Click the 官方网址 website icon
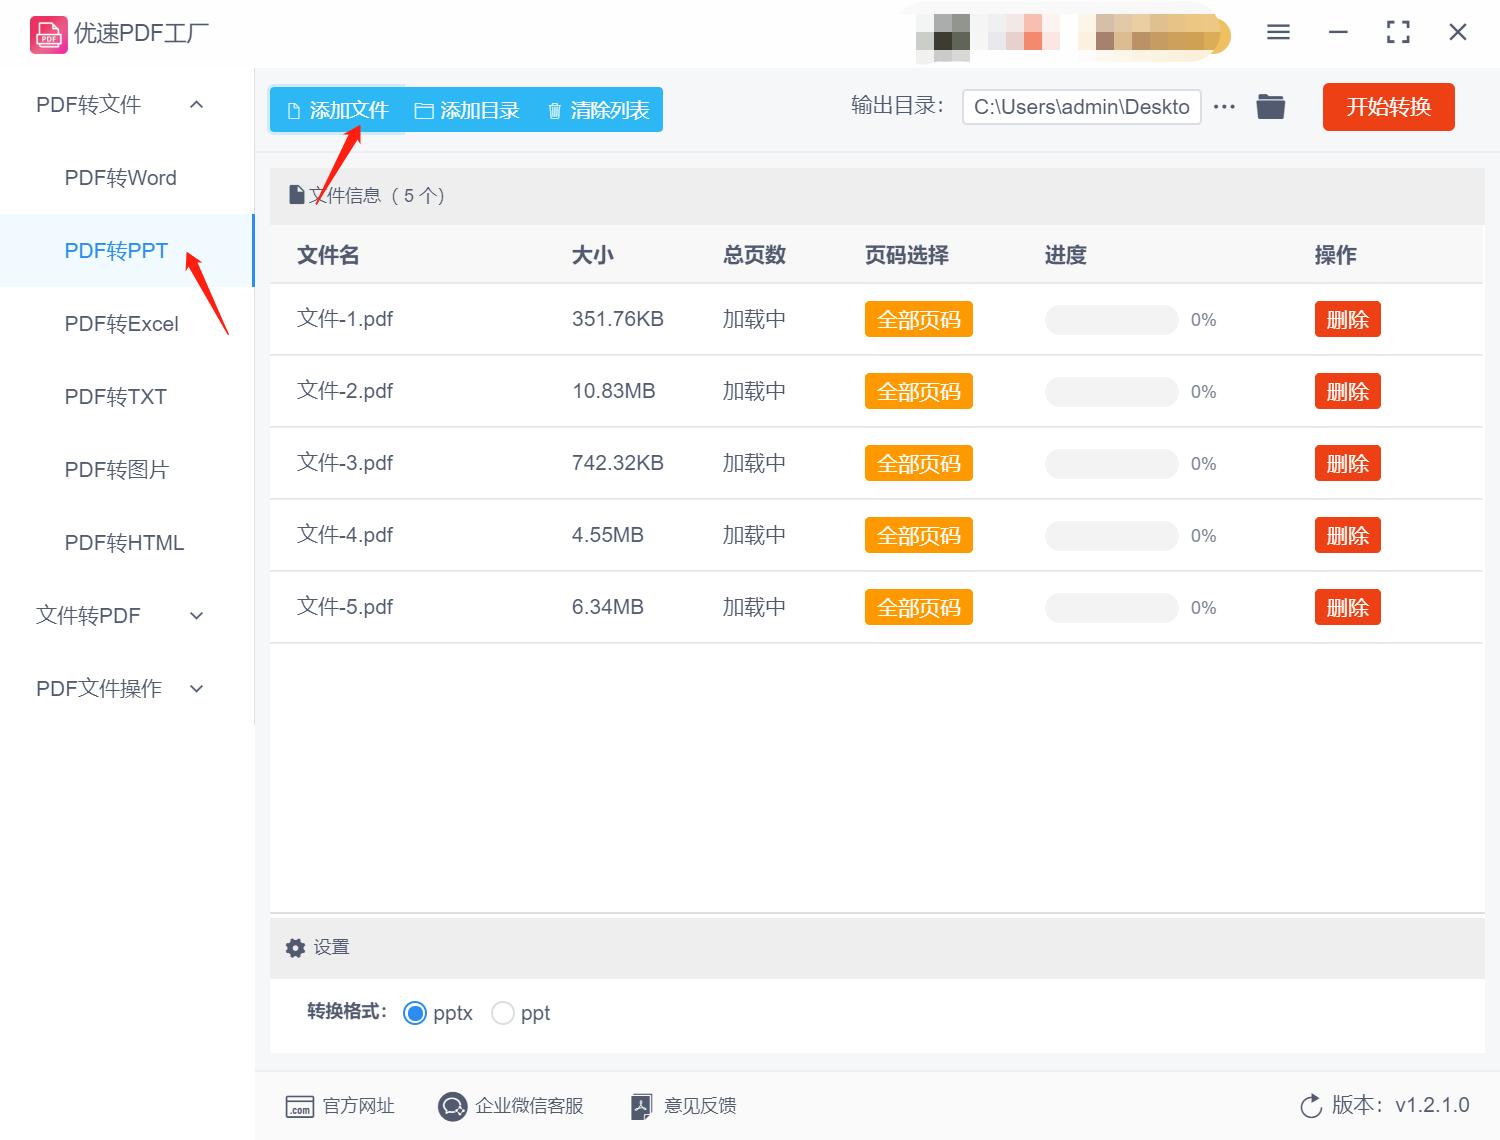 point(299,1106)
